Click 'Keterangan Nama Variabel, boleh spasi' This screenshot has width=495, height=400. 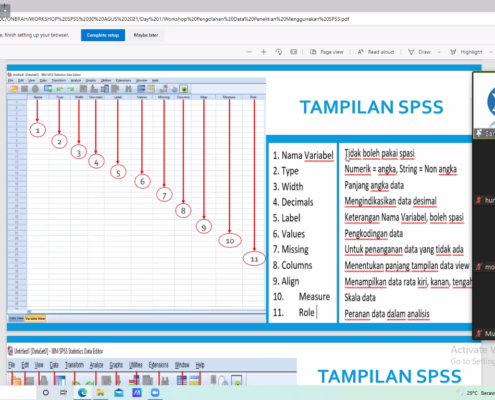click(404, 217)
